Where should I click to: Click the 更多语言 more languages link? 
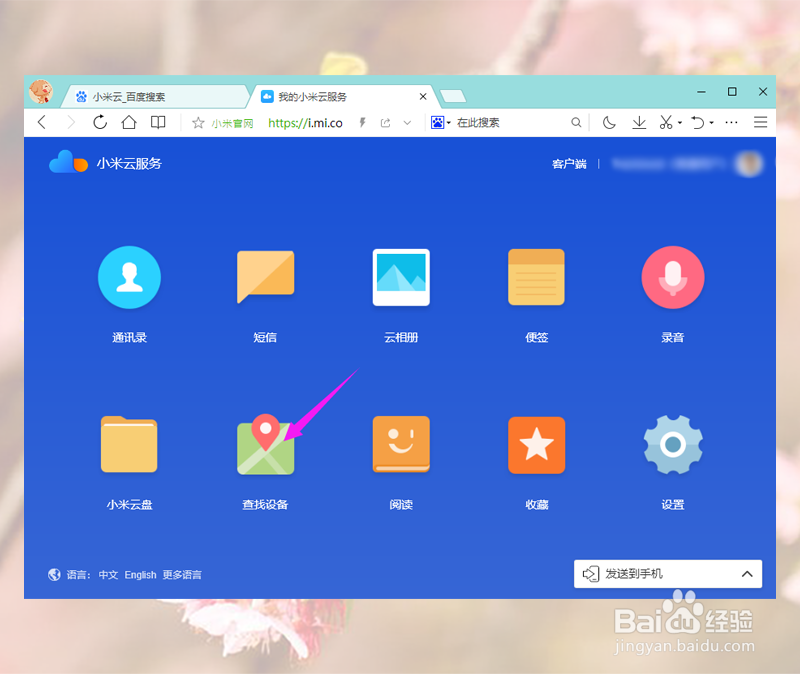coord(182,575)
